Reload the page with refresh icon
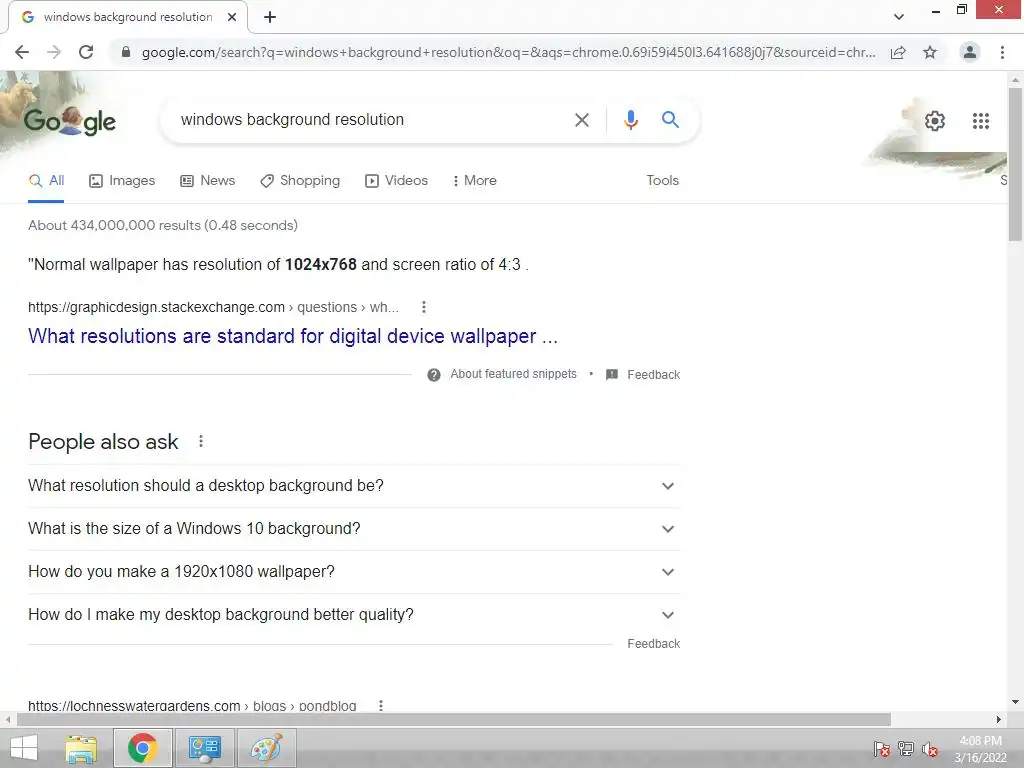 86,52
